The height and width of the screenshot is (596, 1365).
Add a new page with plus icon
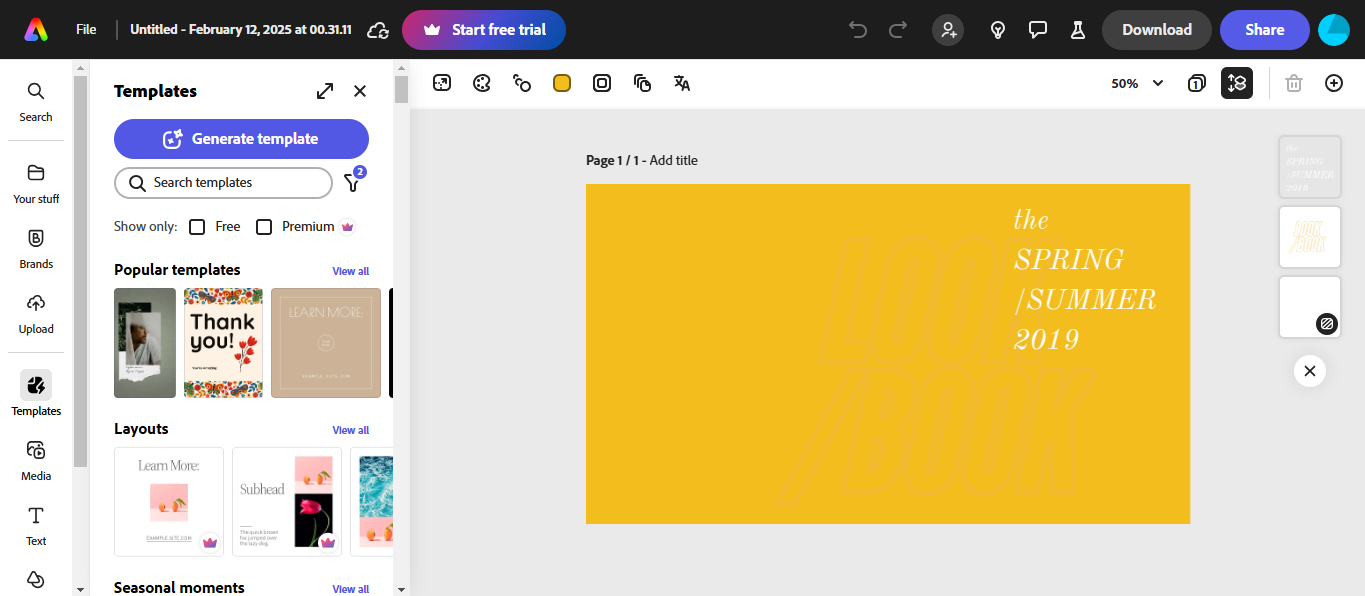pyautogui.click(x=1334, y=83)
